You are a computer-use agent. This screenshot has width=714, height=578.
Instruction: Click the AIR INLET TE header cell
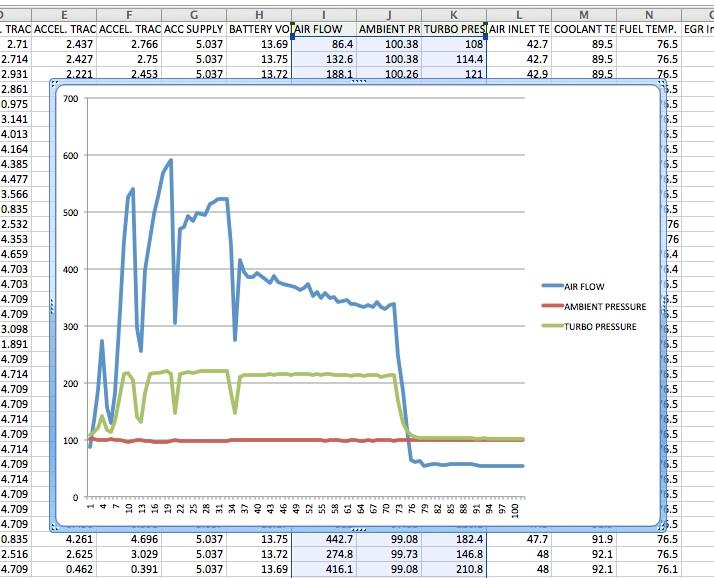pos(519,29)
